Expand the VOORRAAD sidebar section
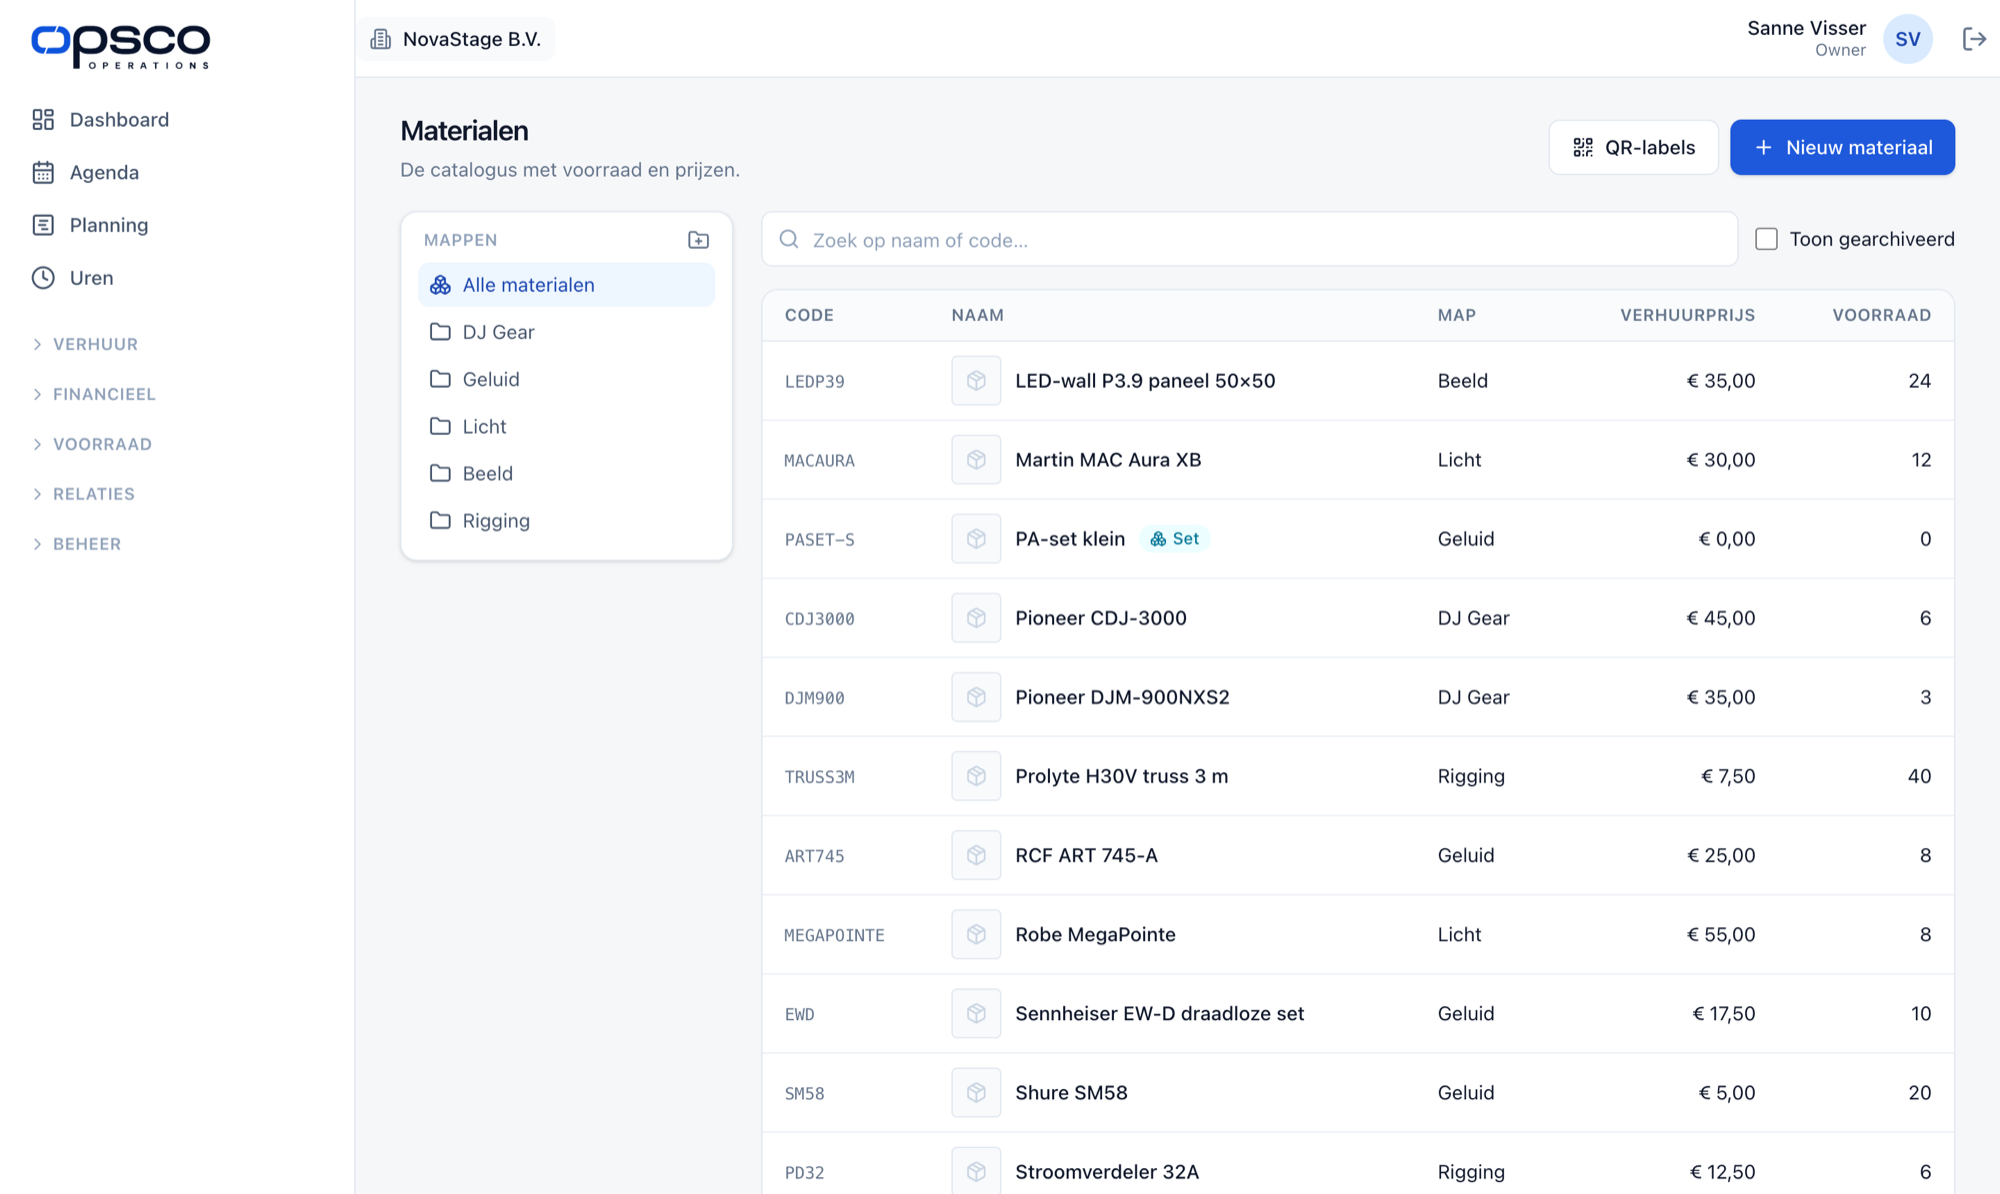2000x1194 pixels. pos(92,444)
